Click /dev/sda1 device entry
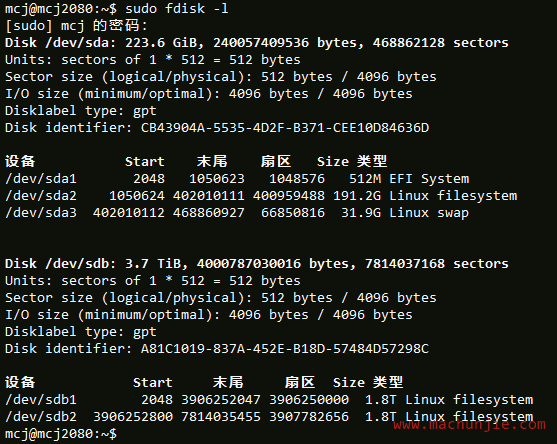Viewport: 557px width, 444px height. (x=41, y=179)
